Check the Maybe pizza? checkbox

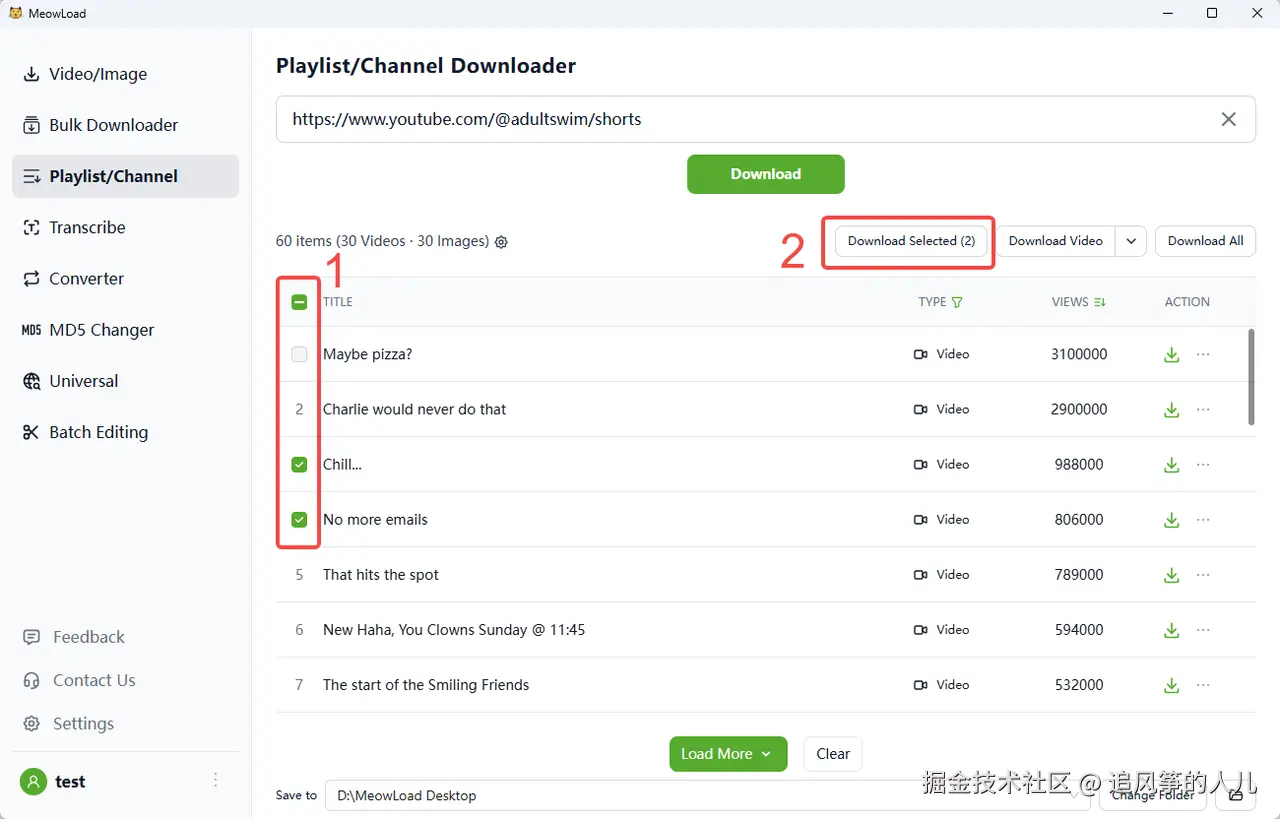tap(299, 354)
